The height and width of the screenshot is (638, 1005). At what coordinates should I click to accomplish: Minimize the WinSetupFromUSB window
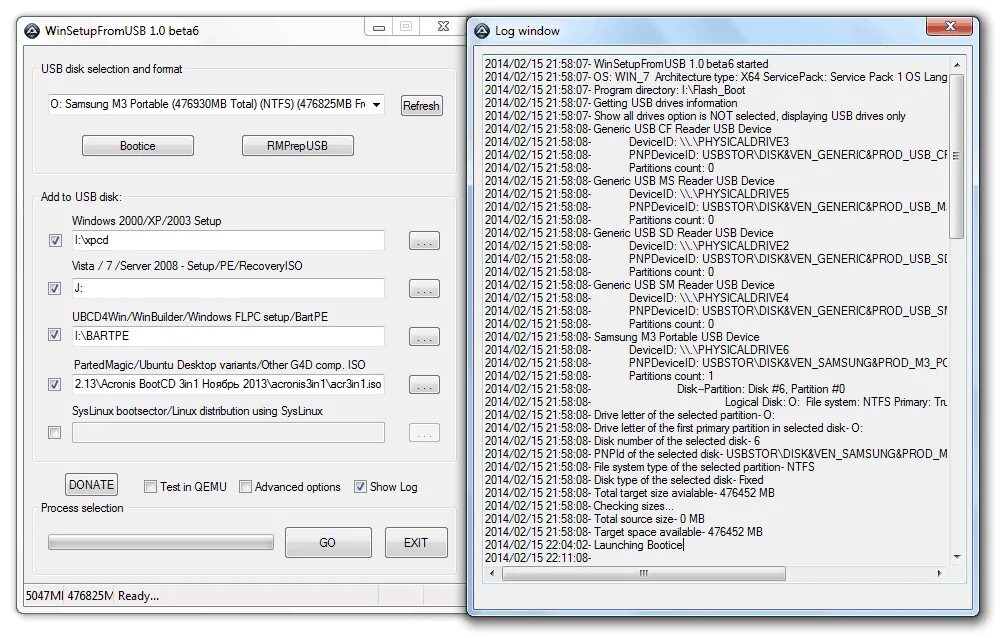coord(379,27)
